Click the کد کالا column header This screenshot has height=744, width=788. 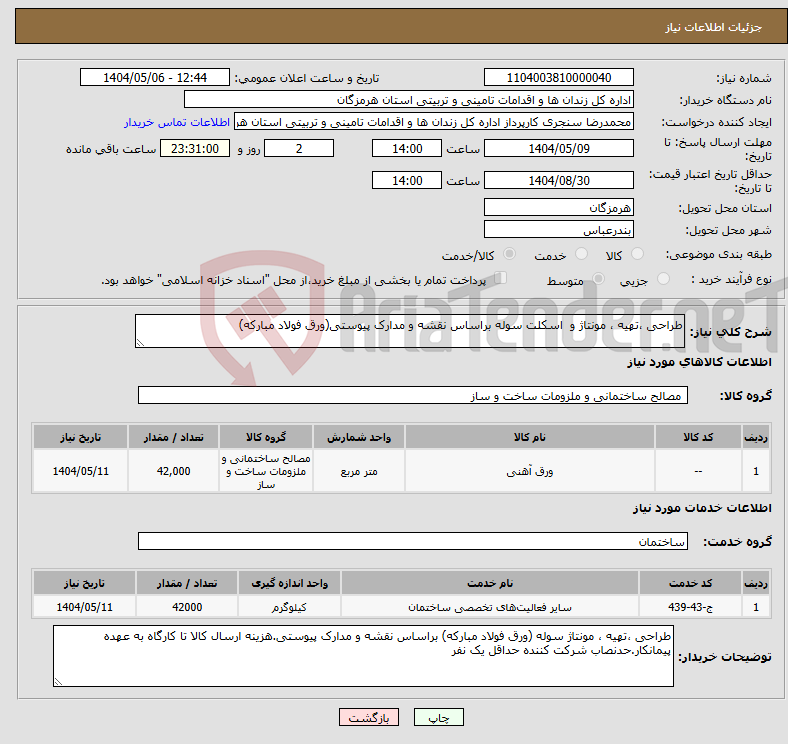tap(698, 437)
